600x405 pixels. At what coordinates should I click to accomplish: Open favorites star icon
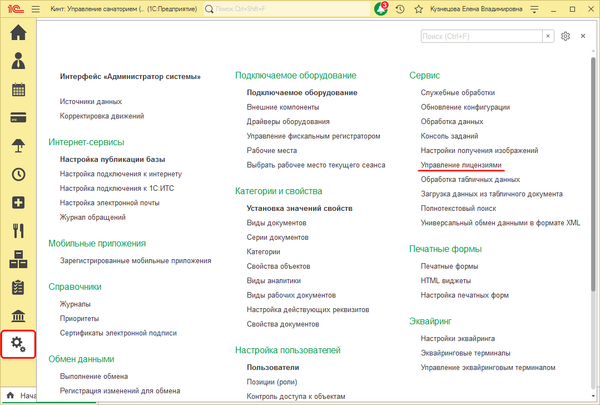click(419, 9)
